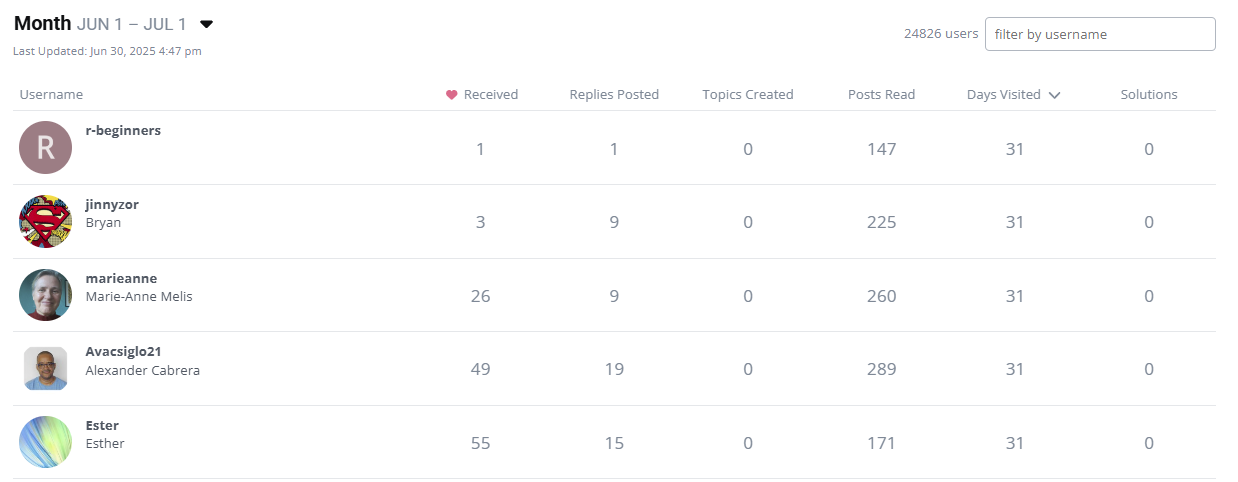Sort by the Username column header
The height and width of the screenshot is (482, 1238).
pos(51,95)
